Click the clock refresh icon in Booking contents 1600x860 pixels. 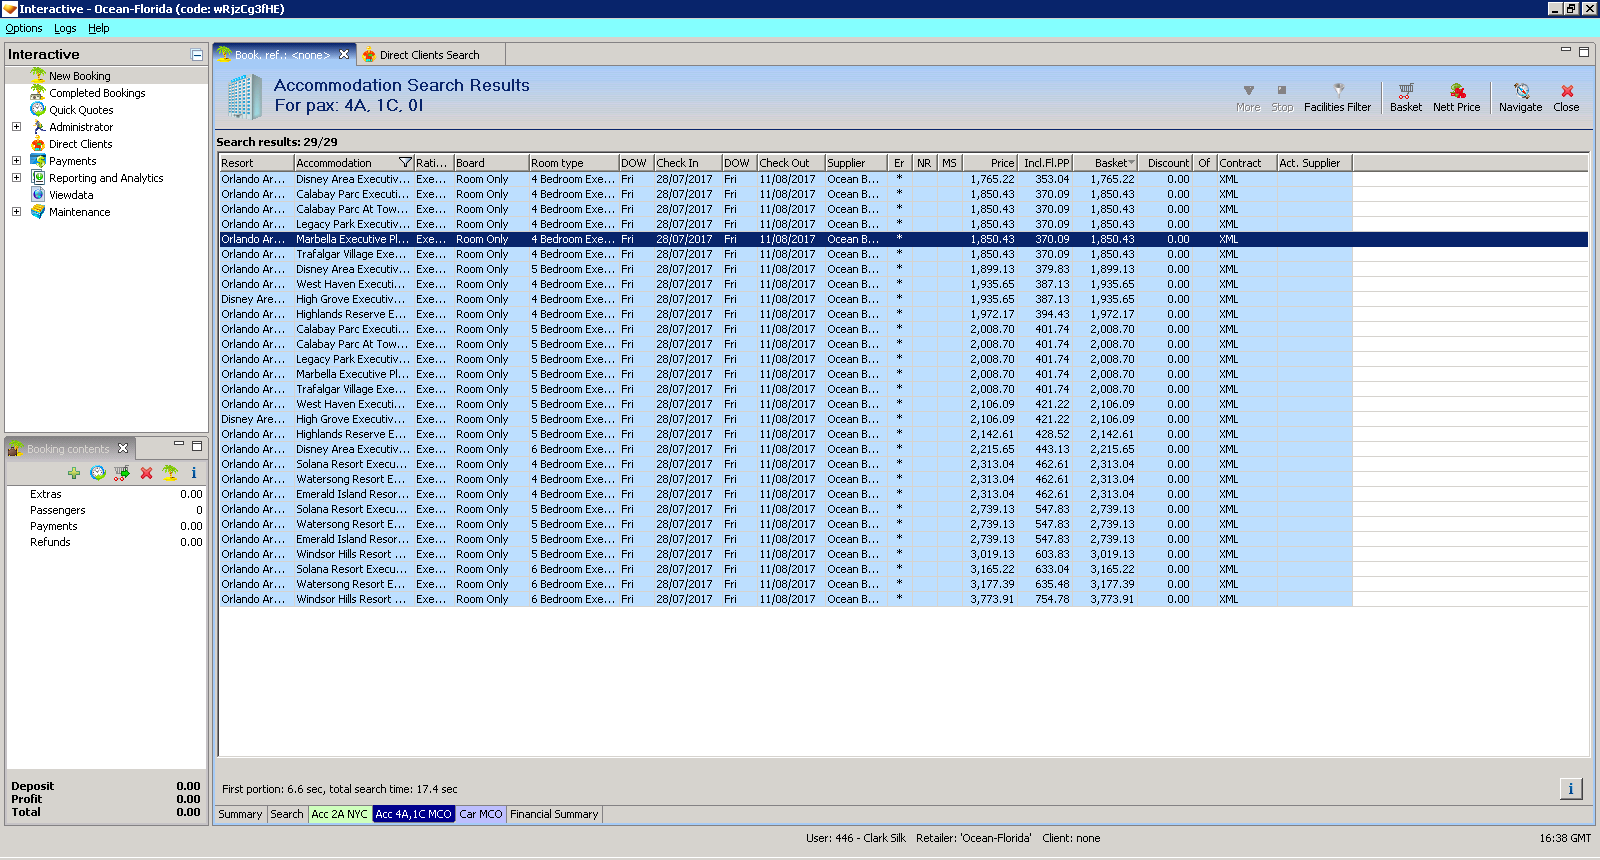pos(98,473)
